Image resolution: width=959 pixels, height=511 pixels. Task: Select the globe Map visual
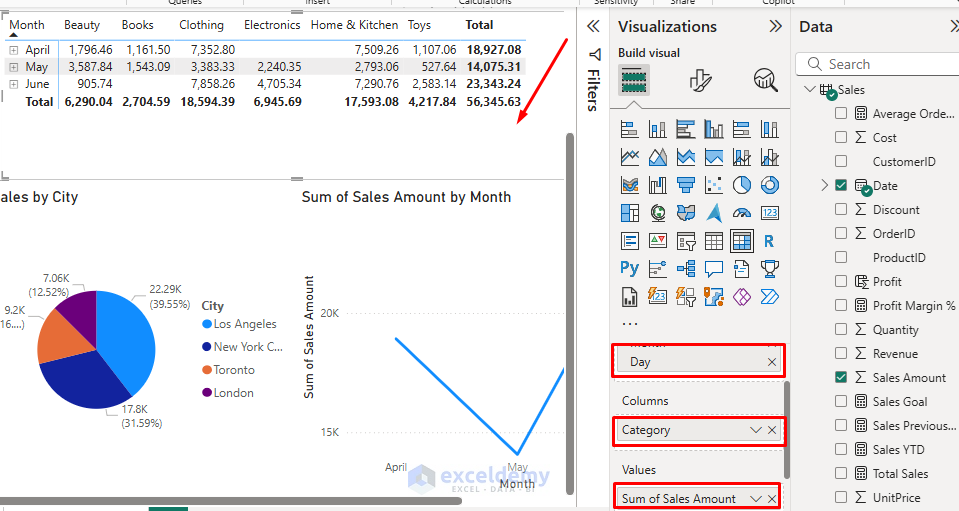click(657, 213)
